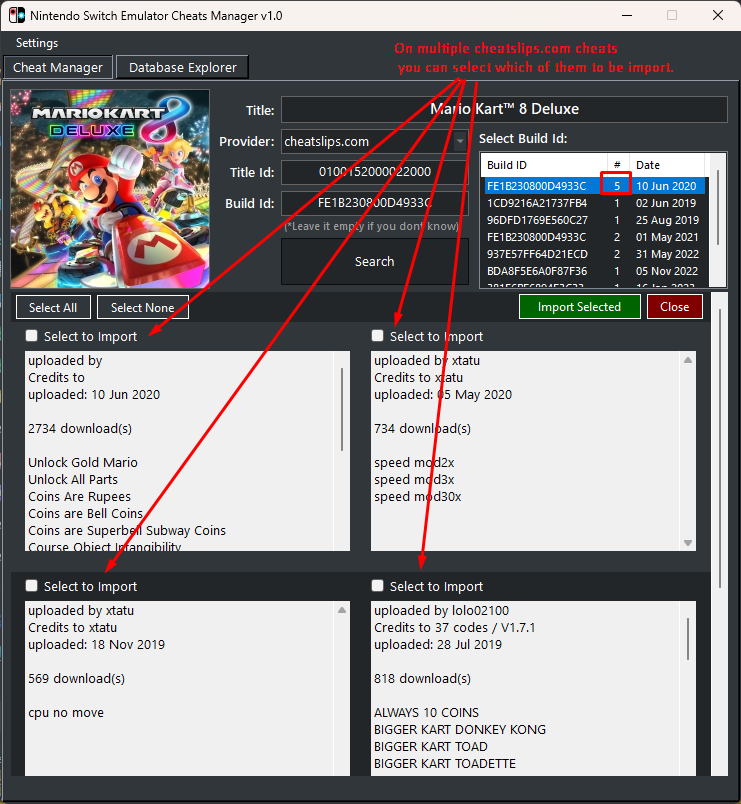Click the Build Id input field
The image size is (741, 804).
pos(375,203)
